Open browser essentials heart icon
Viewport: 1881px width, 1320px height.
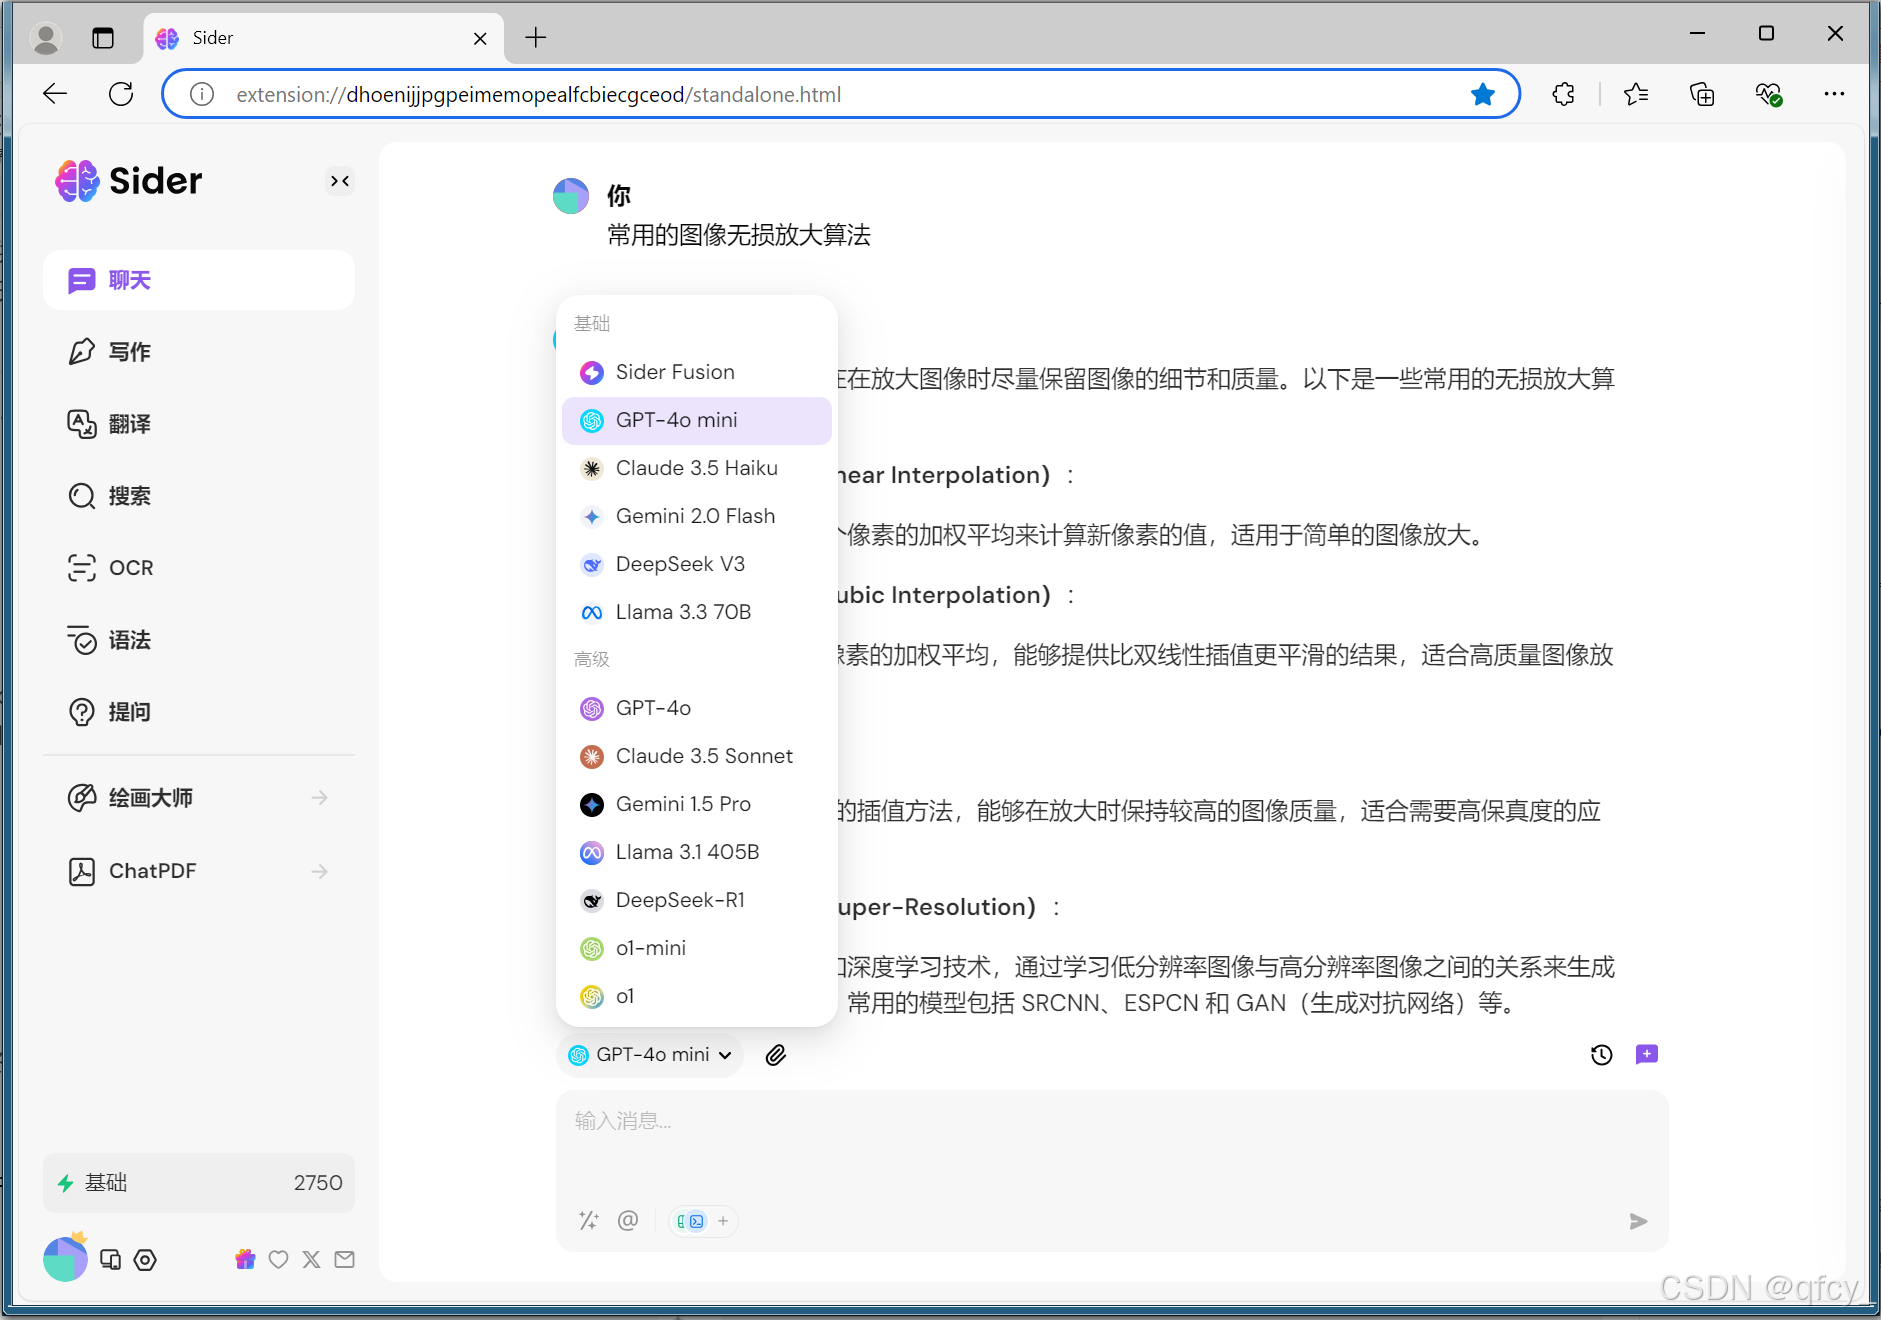[1768, 94]
